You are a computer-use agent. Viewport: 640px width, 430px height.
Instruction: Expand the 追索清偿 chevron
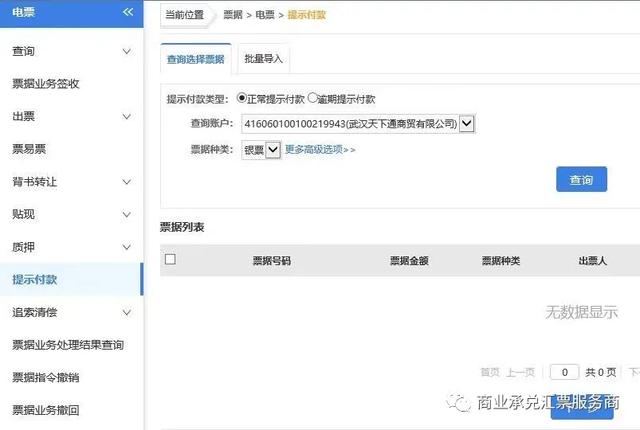pos(127,313)
